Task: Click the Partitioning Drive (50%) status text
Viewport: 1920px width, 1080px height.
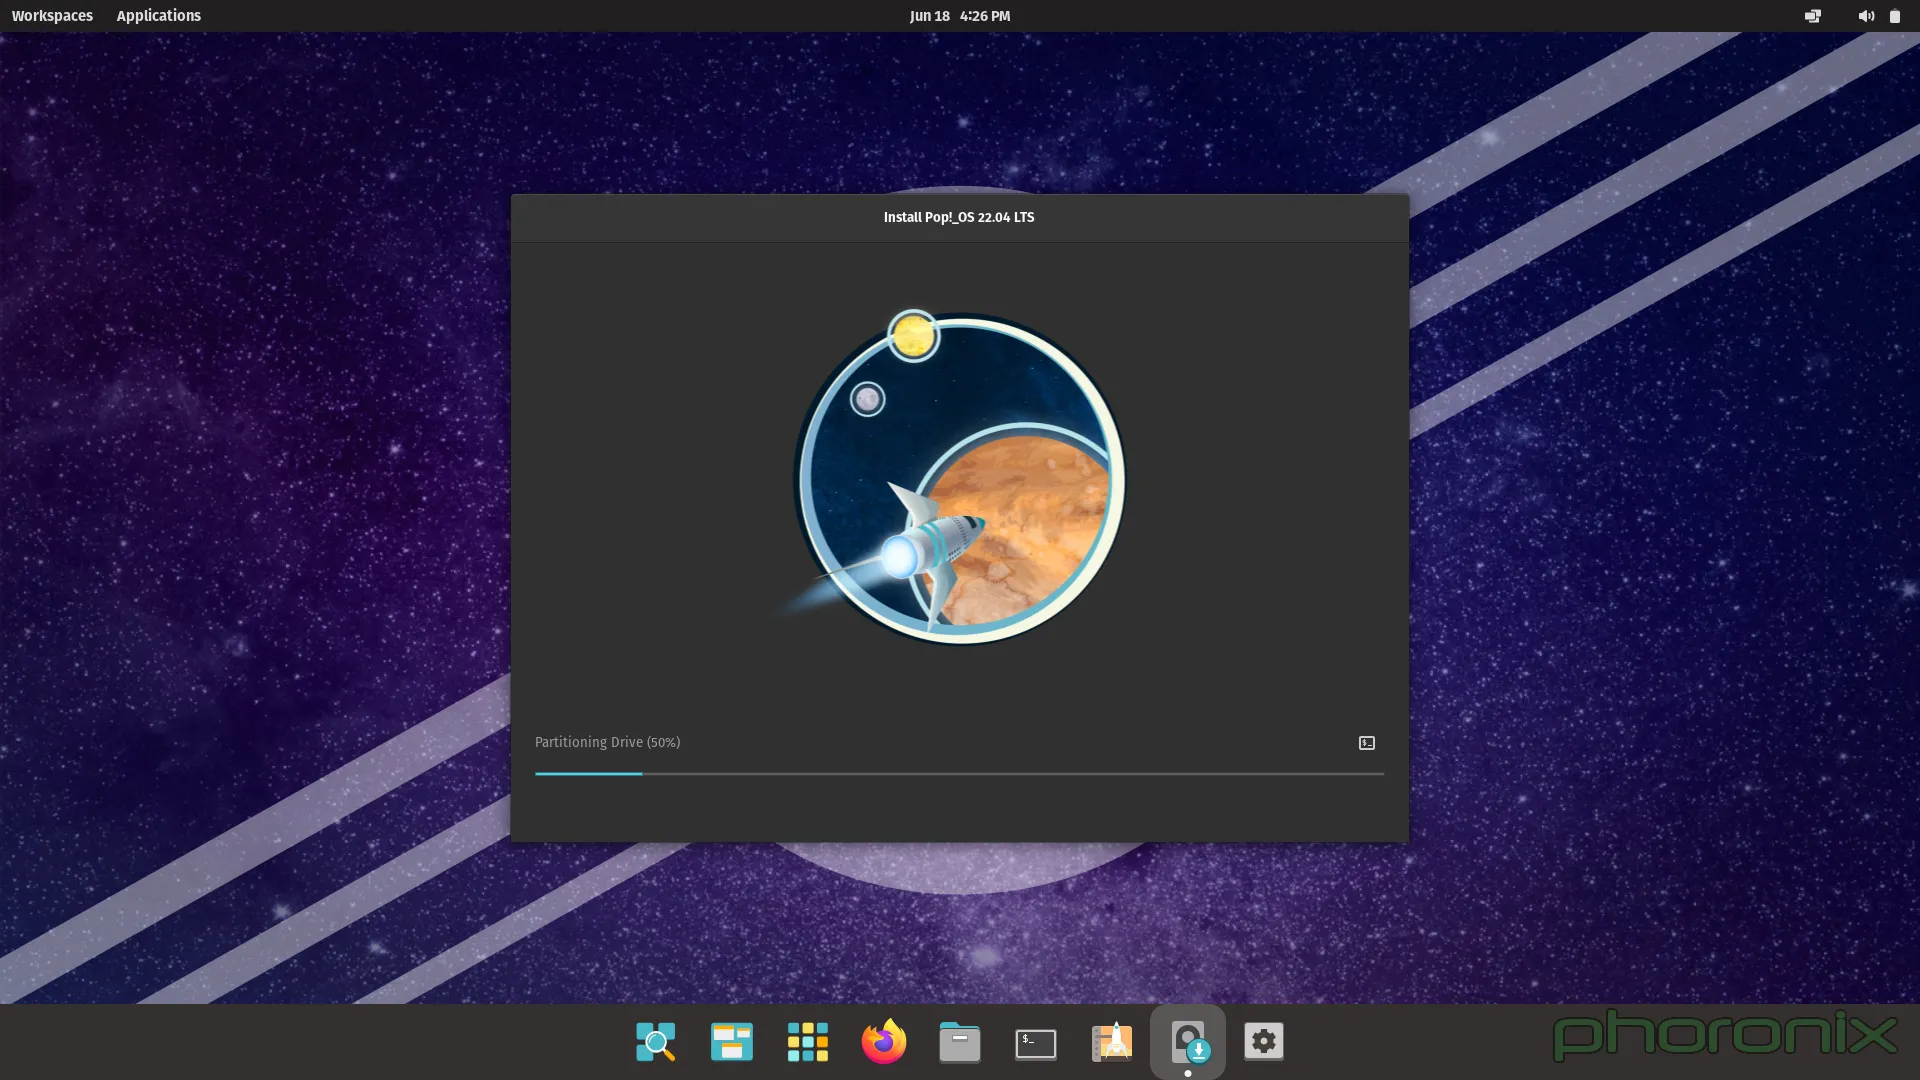Action: (607, 742)
